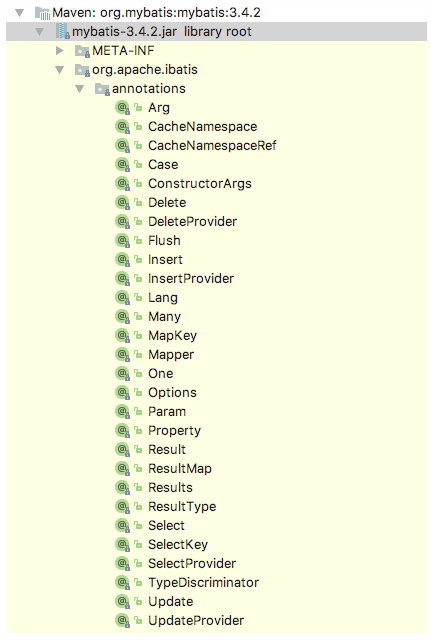This screenshot has width=431, height=641.
Task: Collapse the Maven org.mybatis library node
Action: click(20, 13)
